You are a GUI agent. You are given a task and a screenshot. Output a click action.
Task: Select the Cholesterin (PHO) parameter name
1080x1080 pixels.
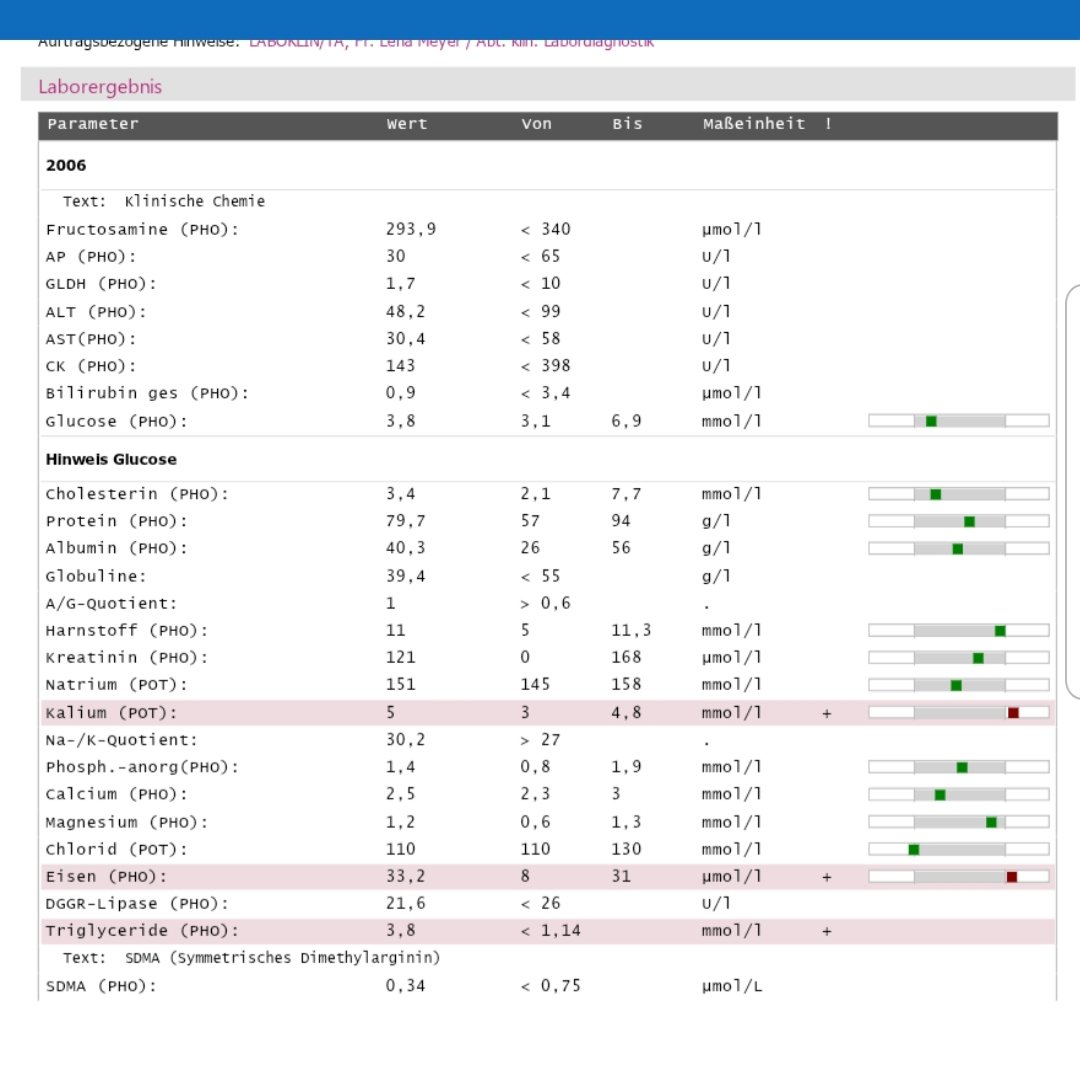click(x=136, y=494)
